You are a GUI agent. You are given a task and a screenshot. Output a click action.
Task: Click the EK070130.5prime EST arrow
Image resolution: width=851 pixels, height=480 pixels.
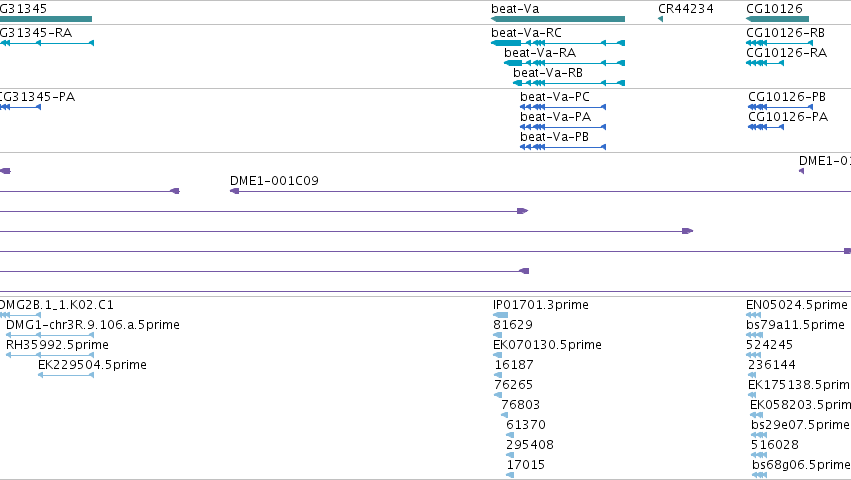click(x=497, y=355)
